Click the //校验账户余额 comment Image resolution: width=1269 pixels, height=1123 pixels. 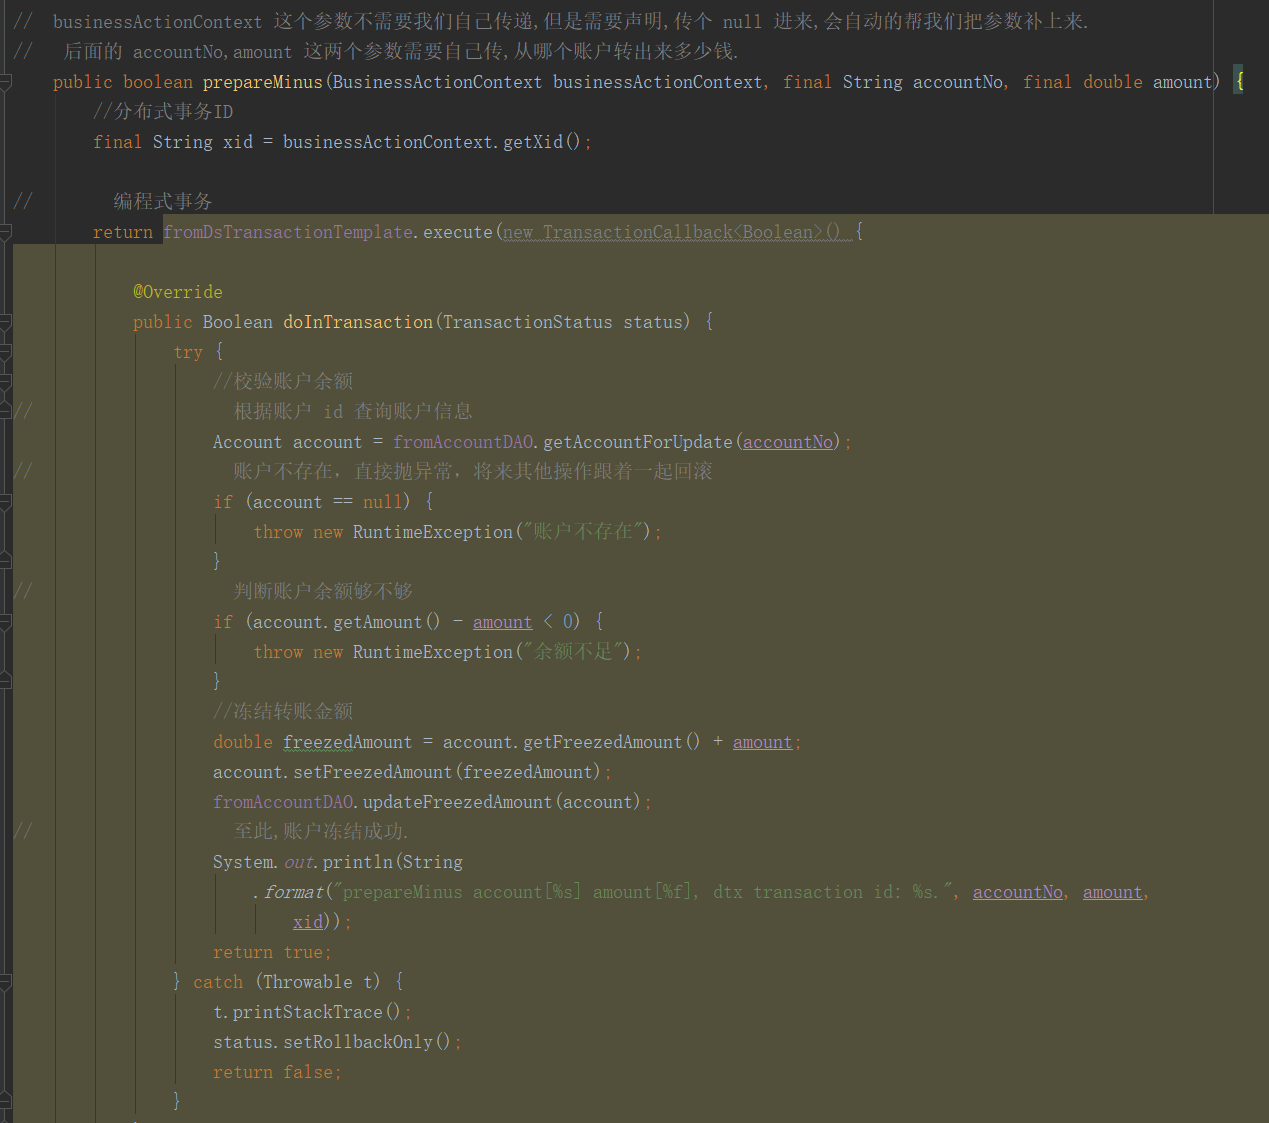[283, 382]
